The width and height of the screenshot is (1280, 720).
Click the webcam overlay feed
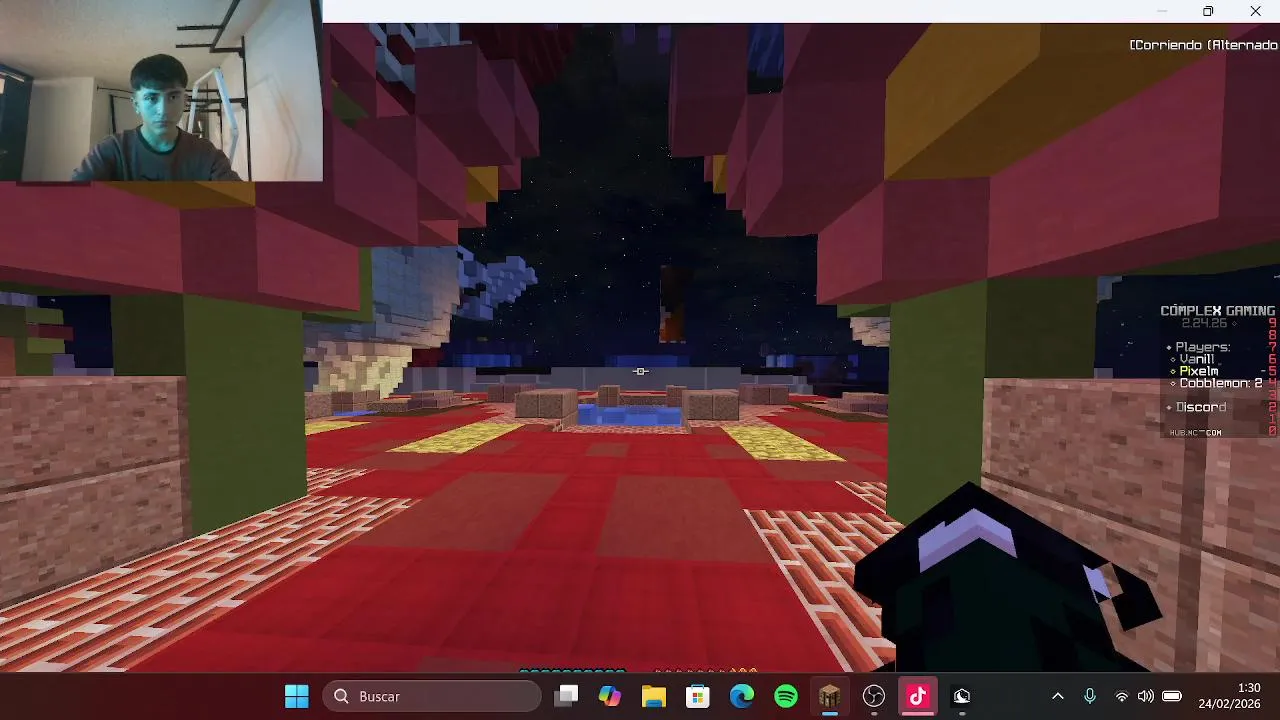click(161, 90)
